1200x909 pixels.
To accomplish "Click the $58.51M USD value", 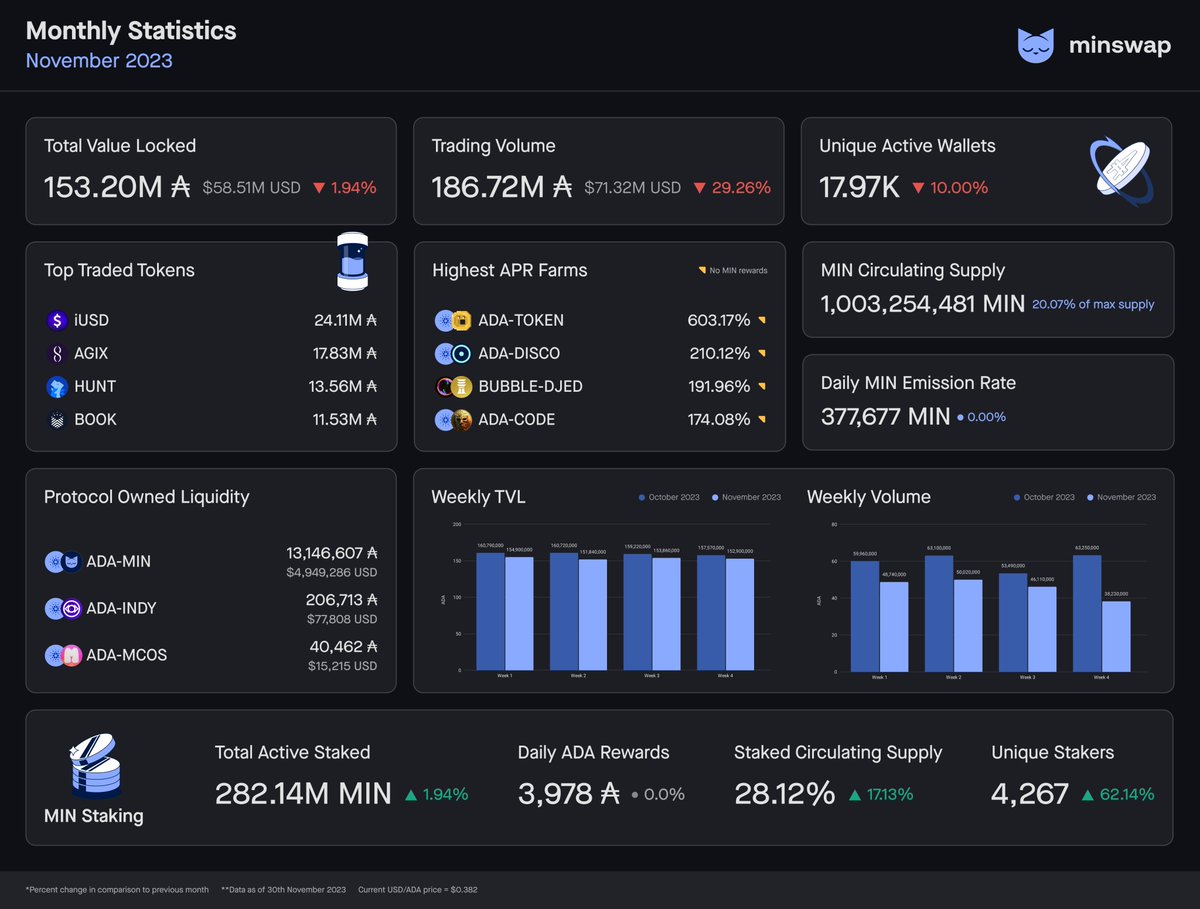I will pos(251,188).
